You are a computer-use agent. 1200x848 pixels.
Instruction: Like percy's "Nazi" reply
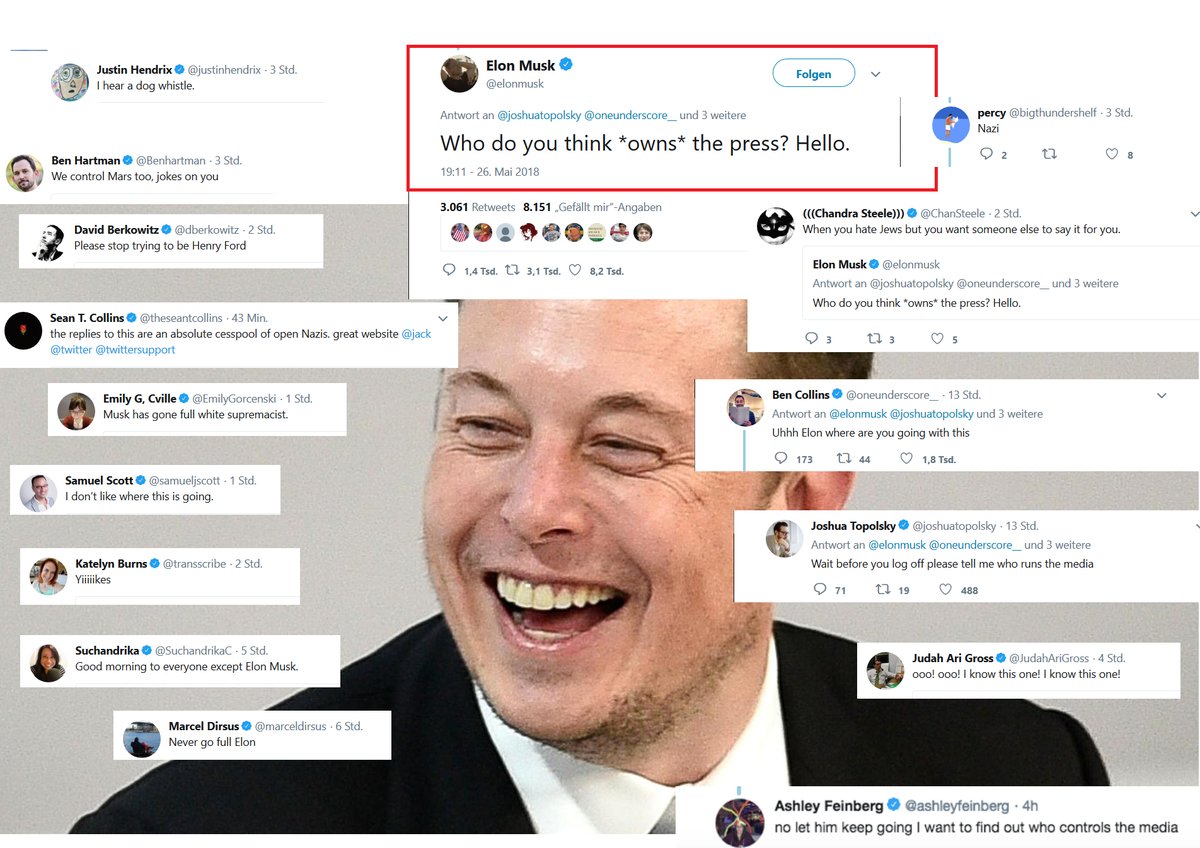1112,155
